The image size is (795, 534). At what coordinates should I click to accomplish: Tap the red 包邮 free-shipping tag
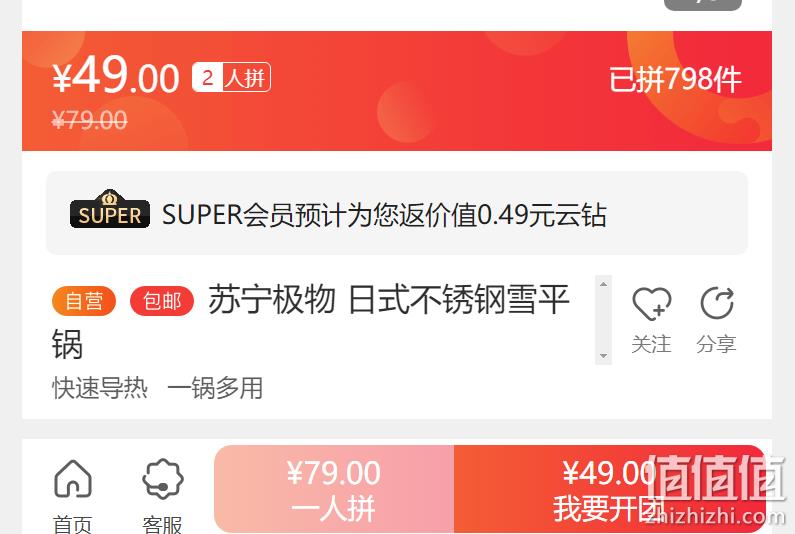(162, 301)
